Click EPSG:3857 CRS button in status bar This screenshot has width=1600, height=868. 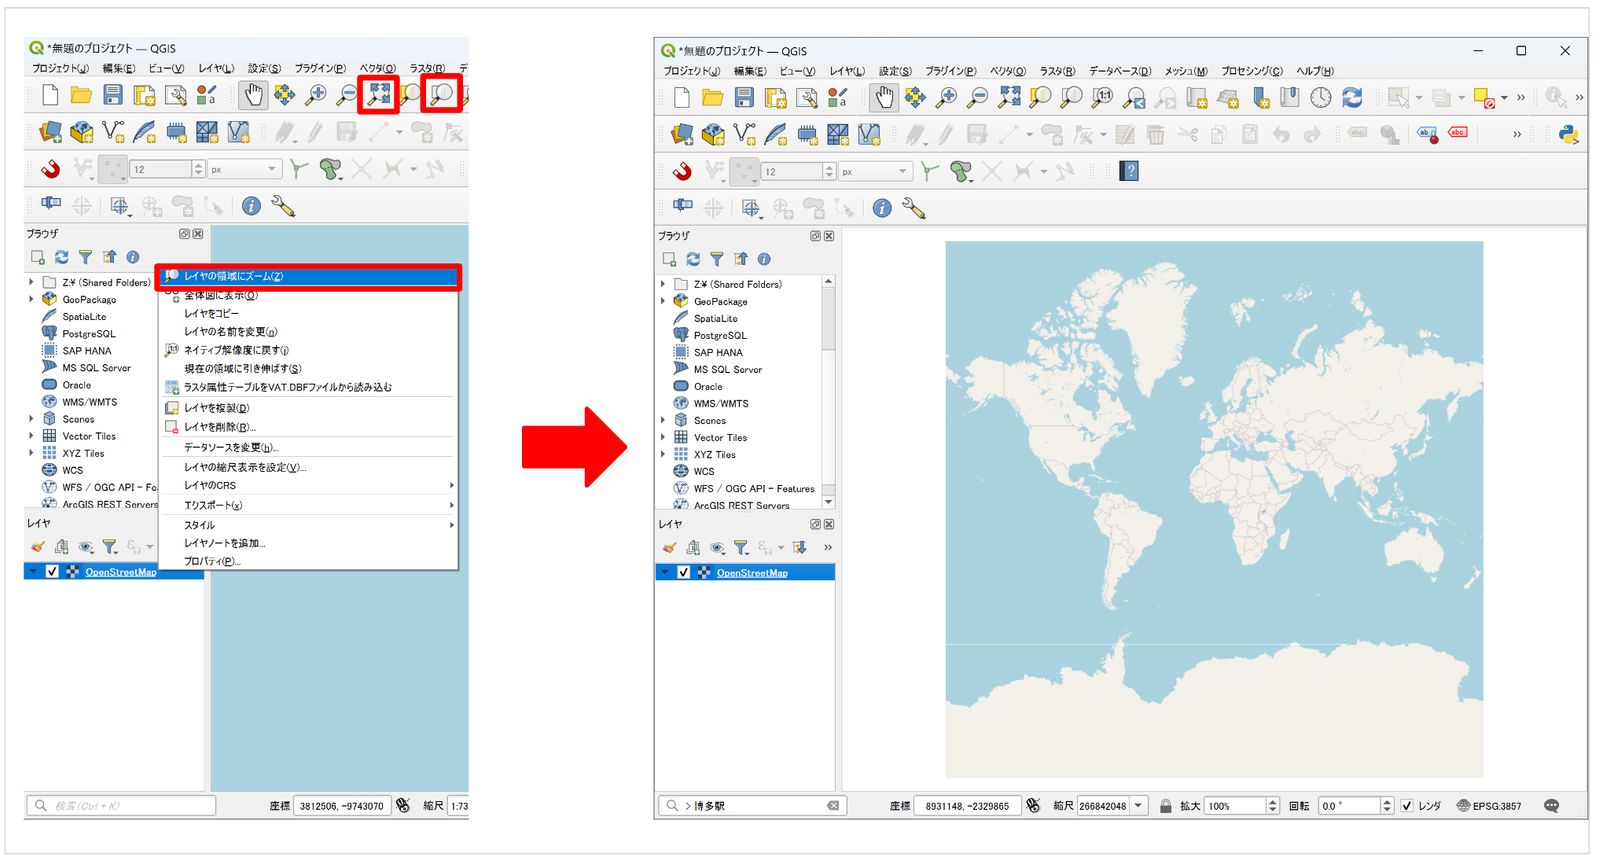click(1489, 806)
